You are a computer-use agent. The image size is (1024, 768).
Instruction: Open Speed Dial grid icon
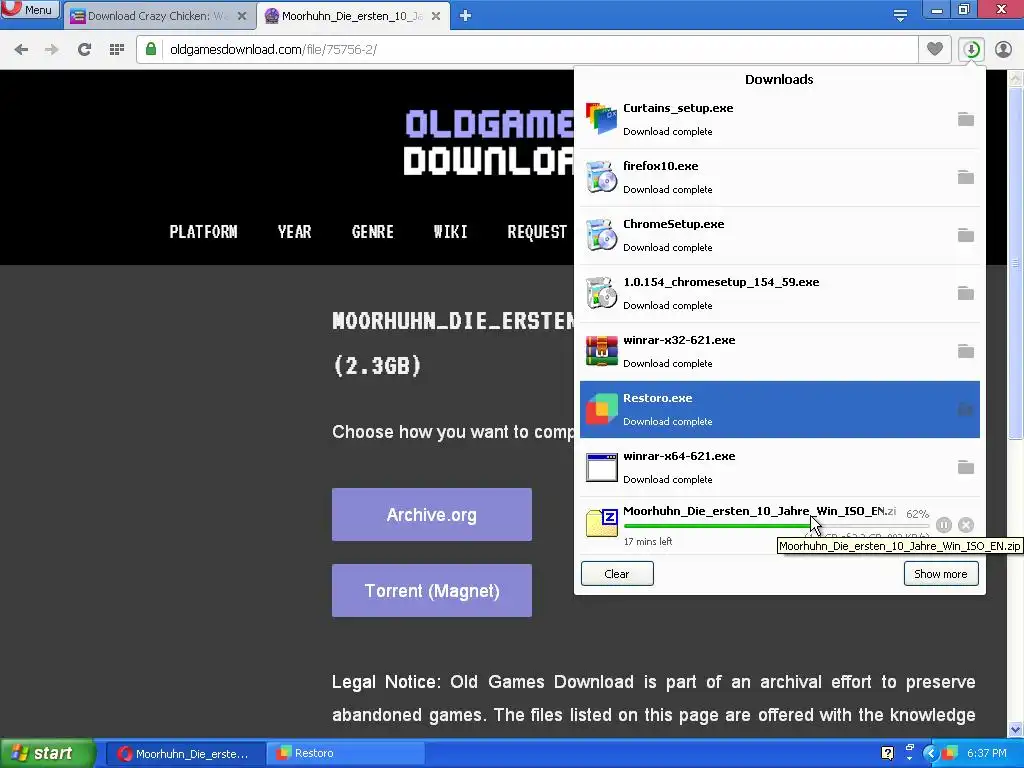point(117,49)
